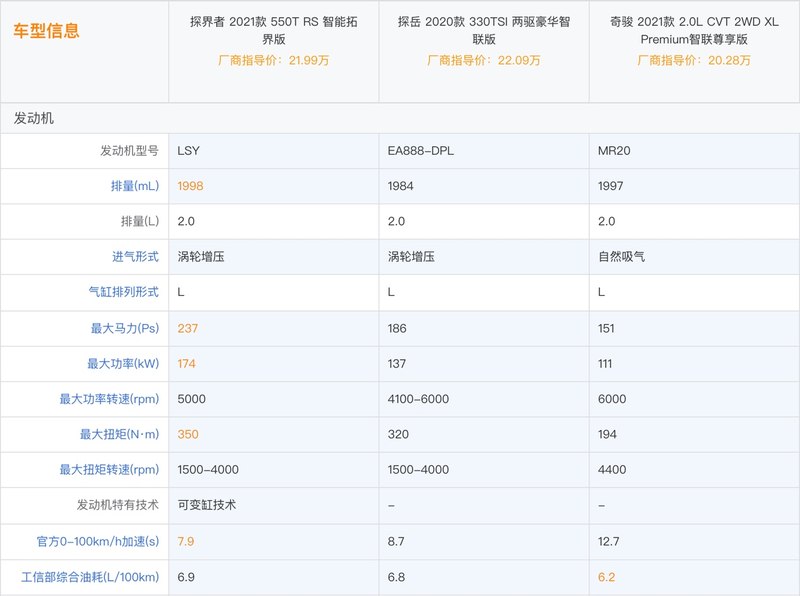The image size is (800, 596).
Task: Click the 厂商指导价 20.28万 price
Action: (x=694, y=60)
